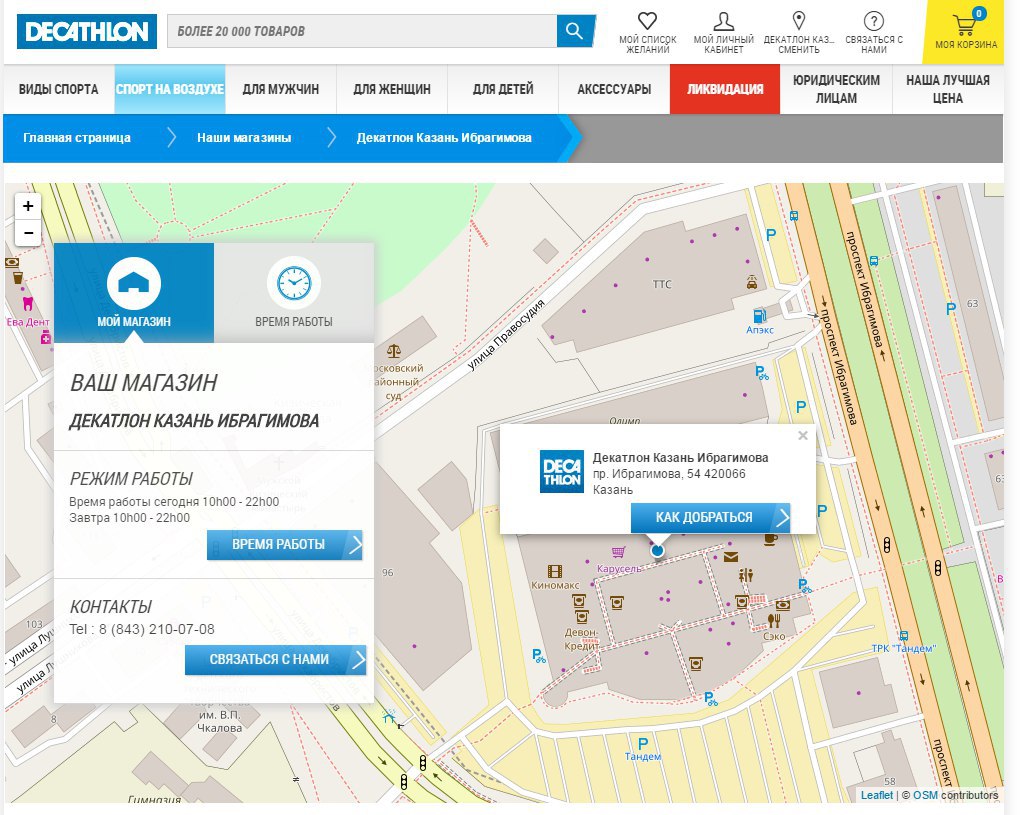
Task: Click the Девон-Кредит bank icon
Action: click(582, 616)
